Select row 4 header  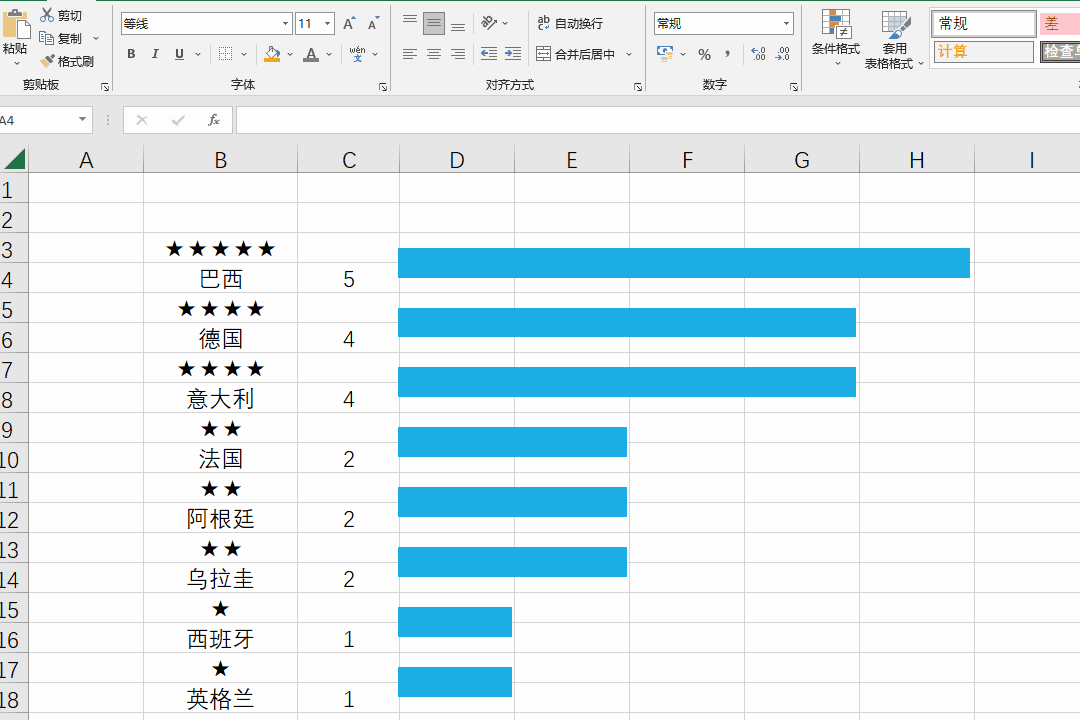click(14, 279)
